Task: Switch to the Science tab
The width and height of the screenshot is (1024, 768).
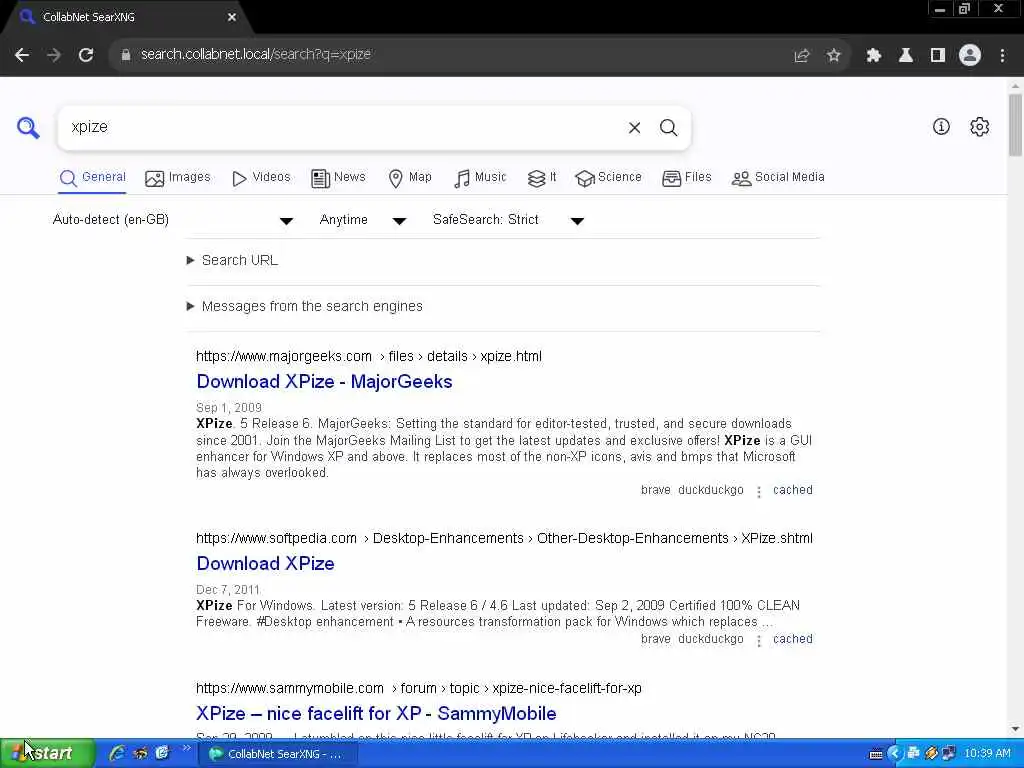Action: (608, 178)
